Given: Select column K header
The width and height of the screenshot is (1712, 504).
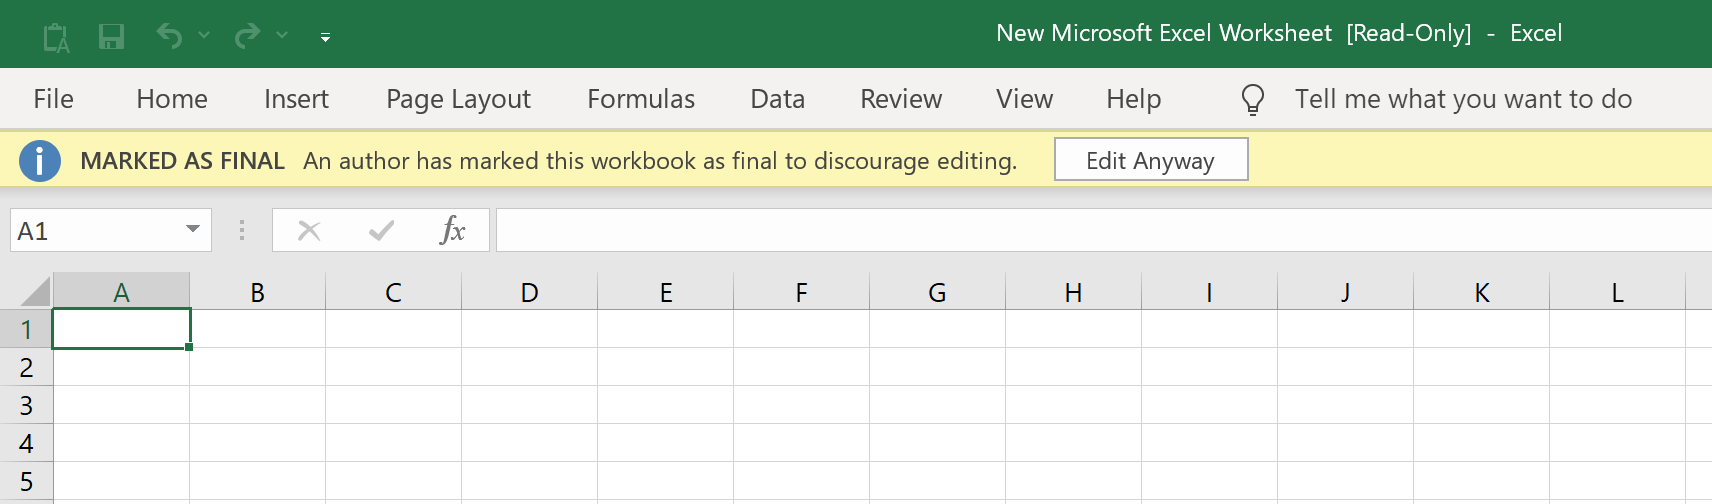Looking at the screenshot, I should [x=1481, y=292].
